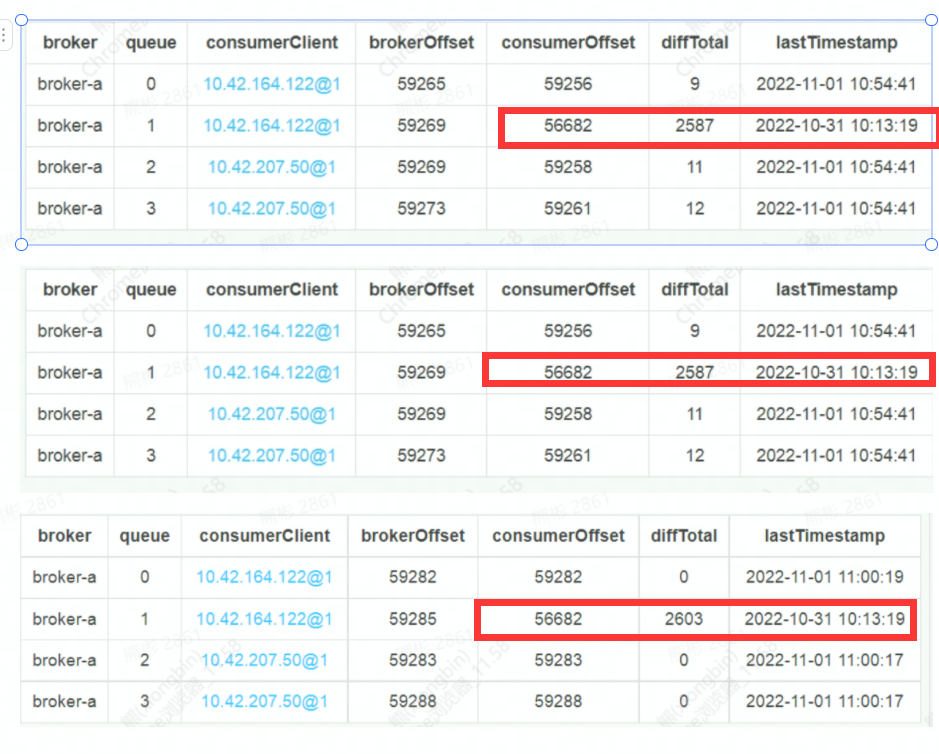Select the highlighted consumerOffset 56682 in first table

click(x=567, y=126)
